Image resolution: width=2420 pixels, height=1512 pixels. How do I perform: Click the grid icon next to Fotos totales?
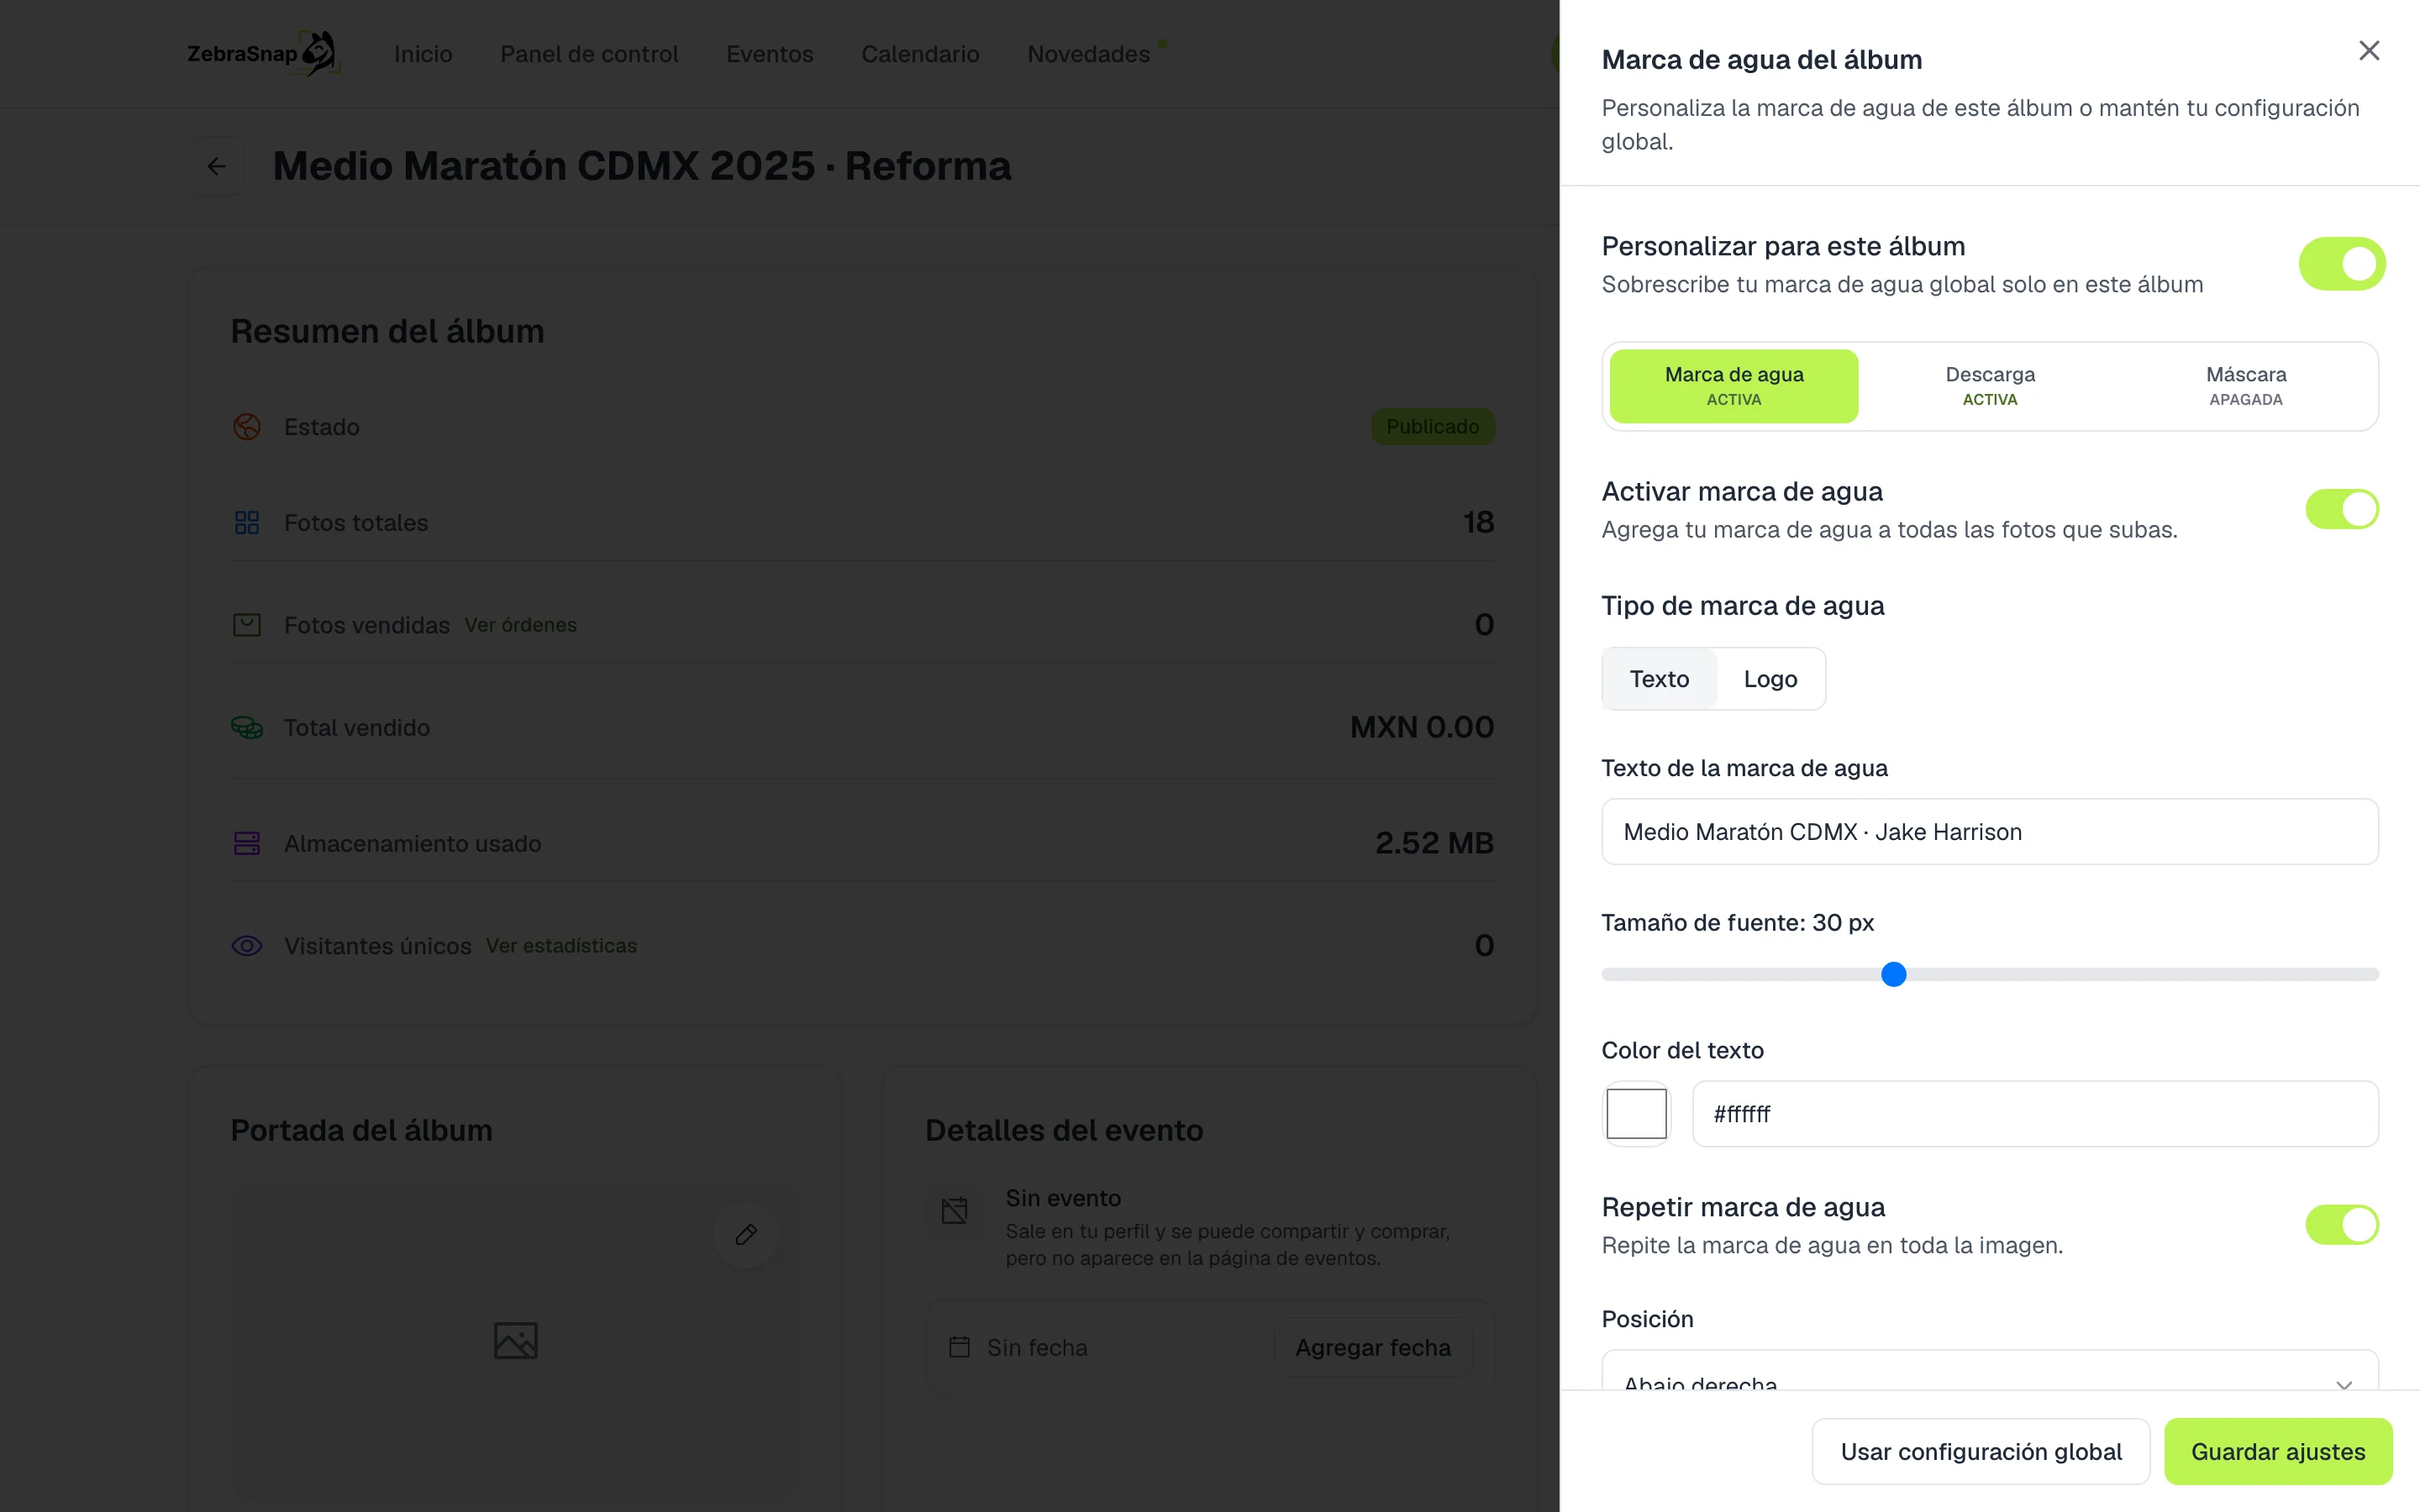(x=247, y=522)
